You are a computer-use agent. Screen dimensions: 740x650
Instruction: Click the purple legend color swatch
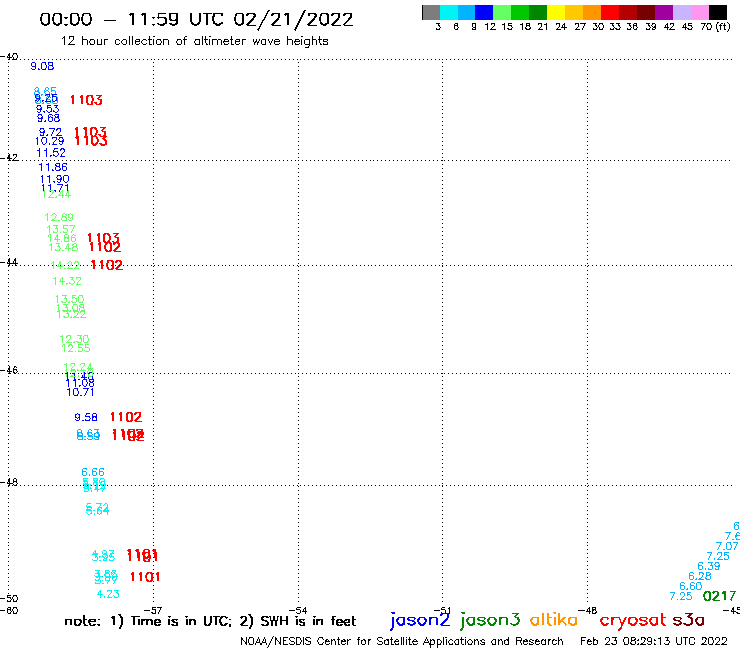664,12
